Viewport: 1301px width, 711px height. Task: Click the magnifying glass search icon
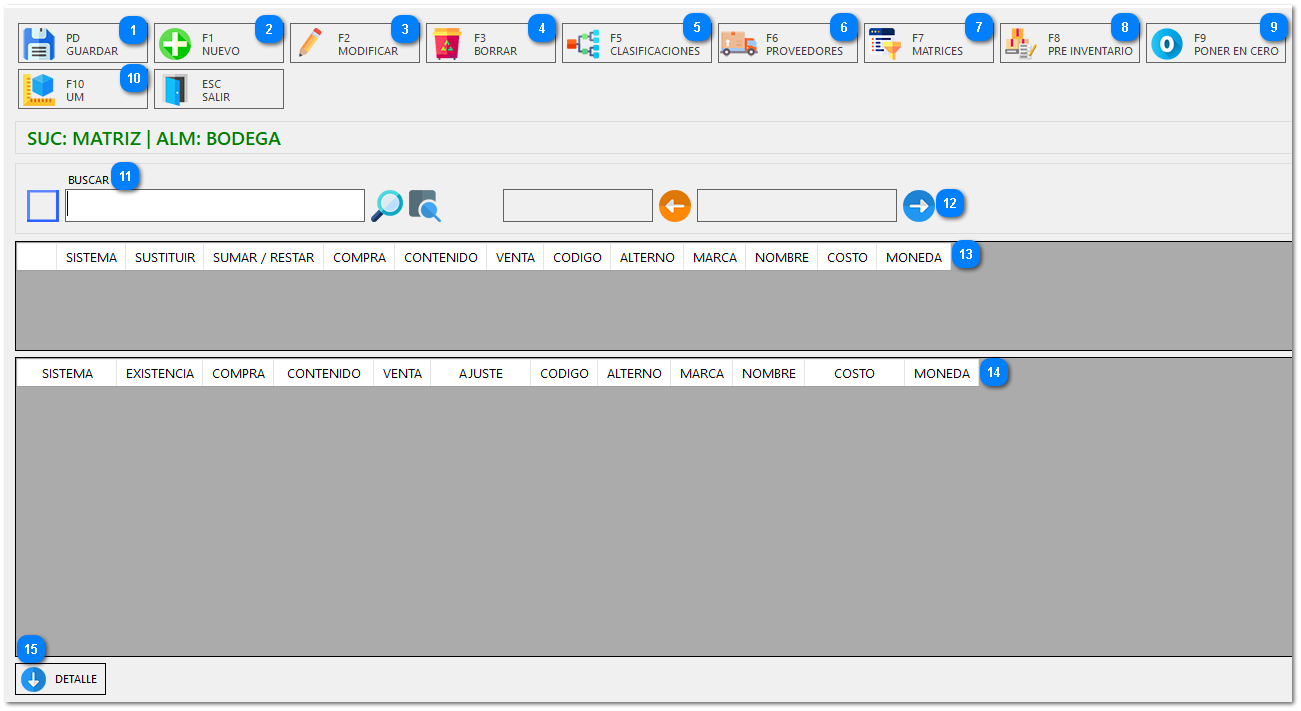[387, 206]
